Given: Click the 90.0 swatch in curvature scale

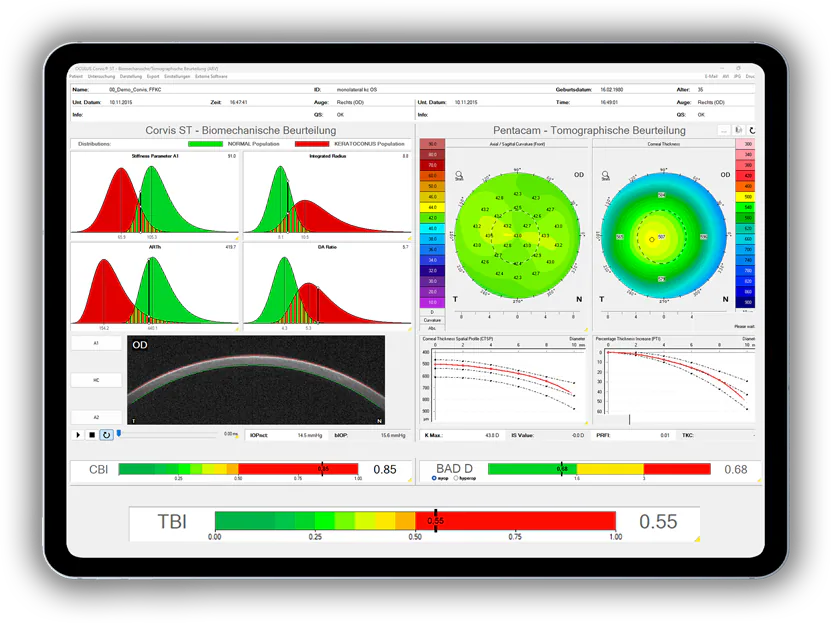Looking at the screenshot, I should click(432, 144).
